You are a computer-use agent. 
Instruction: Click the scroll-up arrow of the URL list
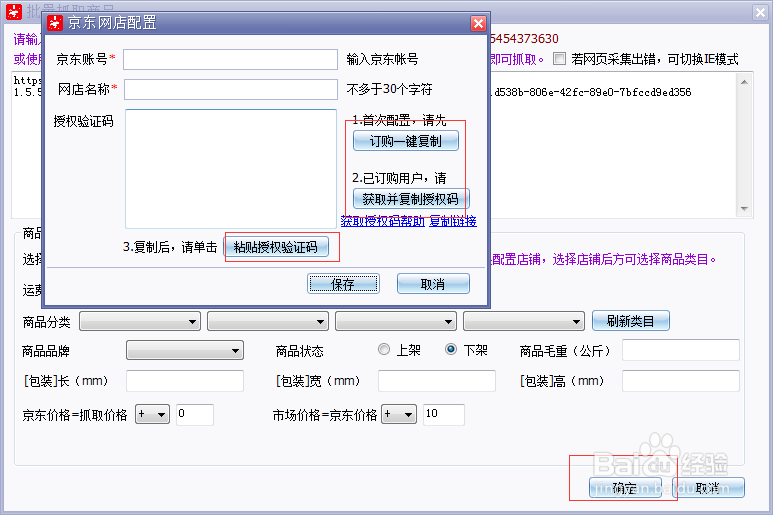pos(744,82)
